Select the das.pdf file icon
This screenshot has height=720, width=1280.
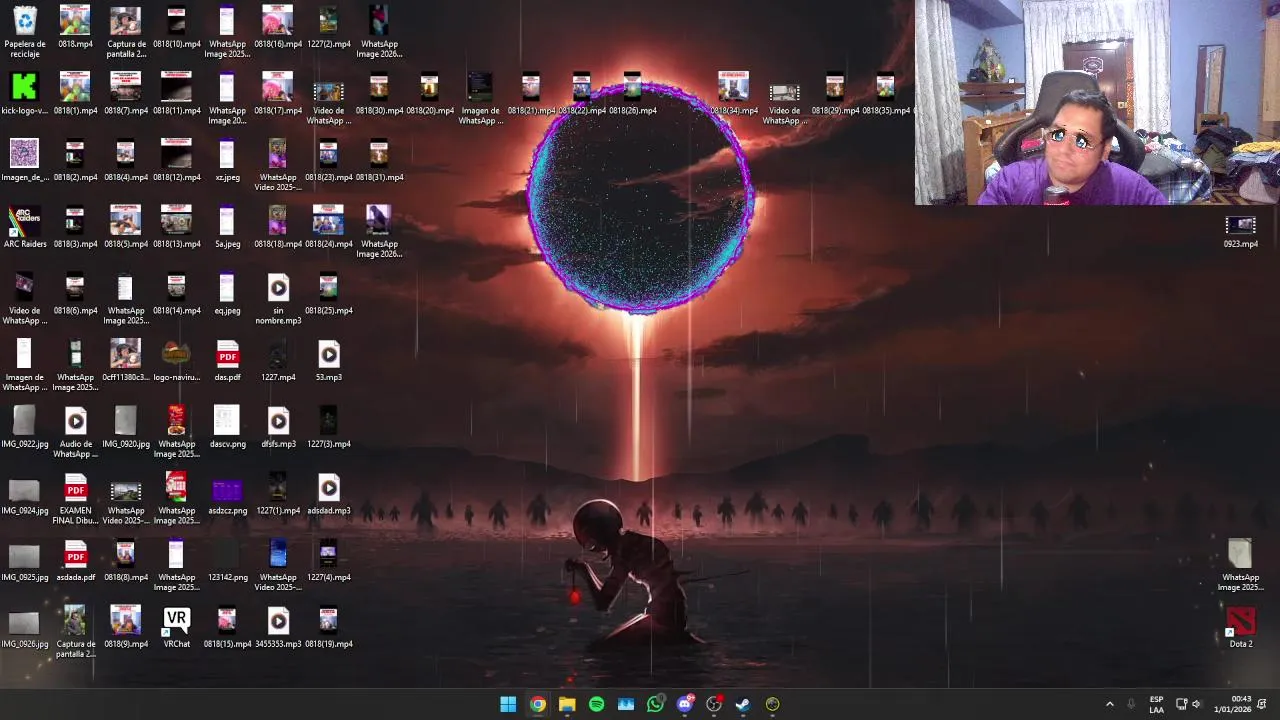pyautogui.click(x=227, y=360)
